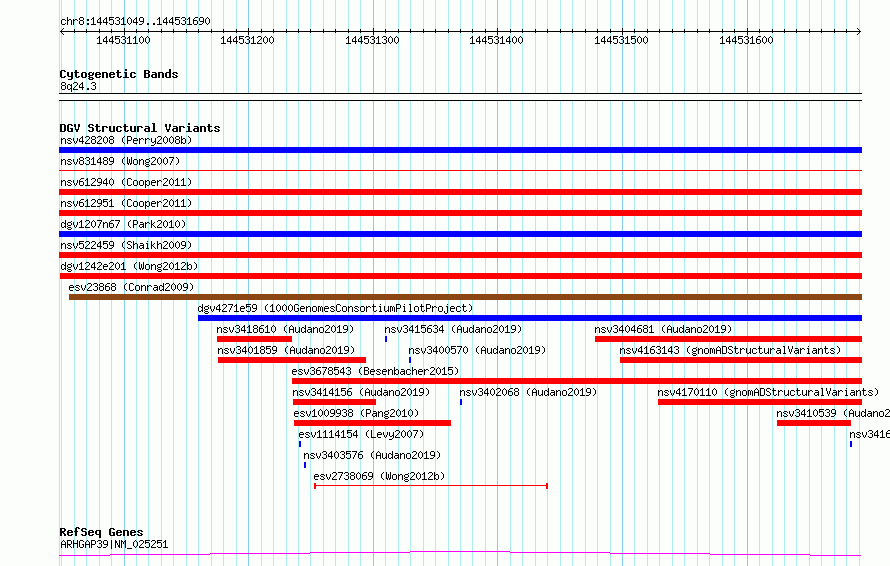
Task: Click the blue bar of nsv428208
Action: pyautogui.click(x=460, y=150)
